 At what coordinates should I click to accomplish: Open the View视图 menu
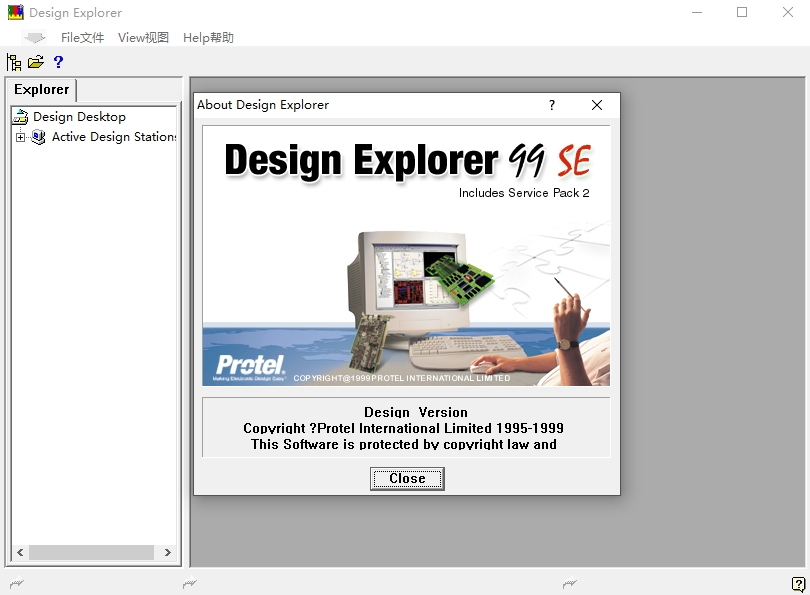[x=143, y=38]
